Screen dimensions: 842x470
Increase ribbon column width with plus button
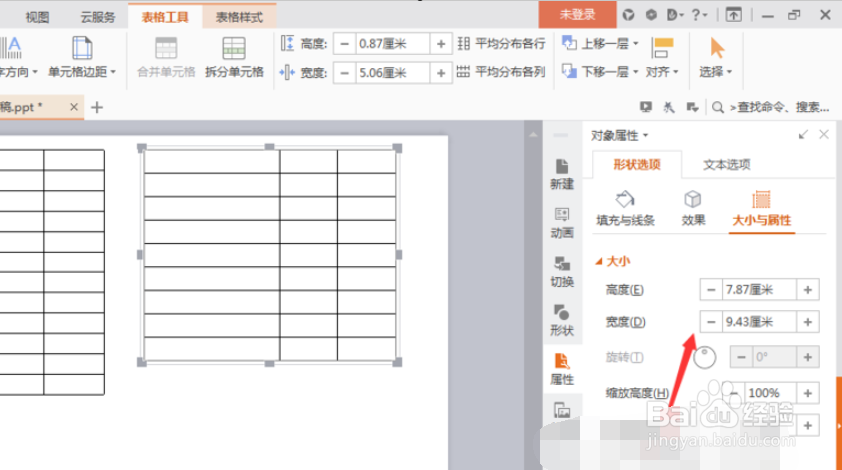point(441,73)
